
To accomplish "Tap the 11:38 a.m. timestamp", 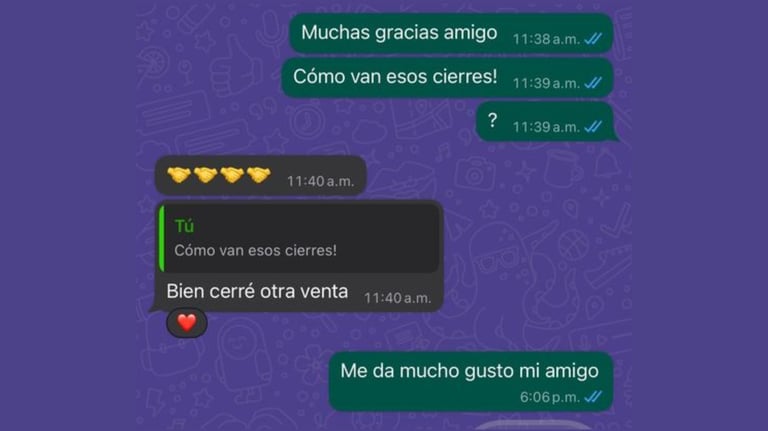I will [x=546, y=39].
